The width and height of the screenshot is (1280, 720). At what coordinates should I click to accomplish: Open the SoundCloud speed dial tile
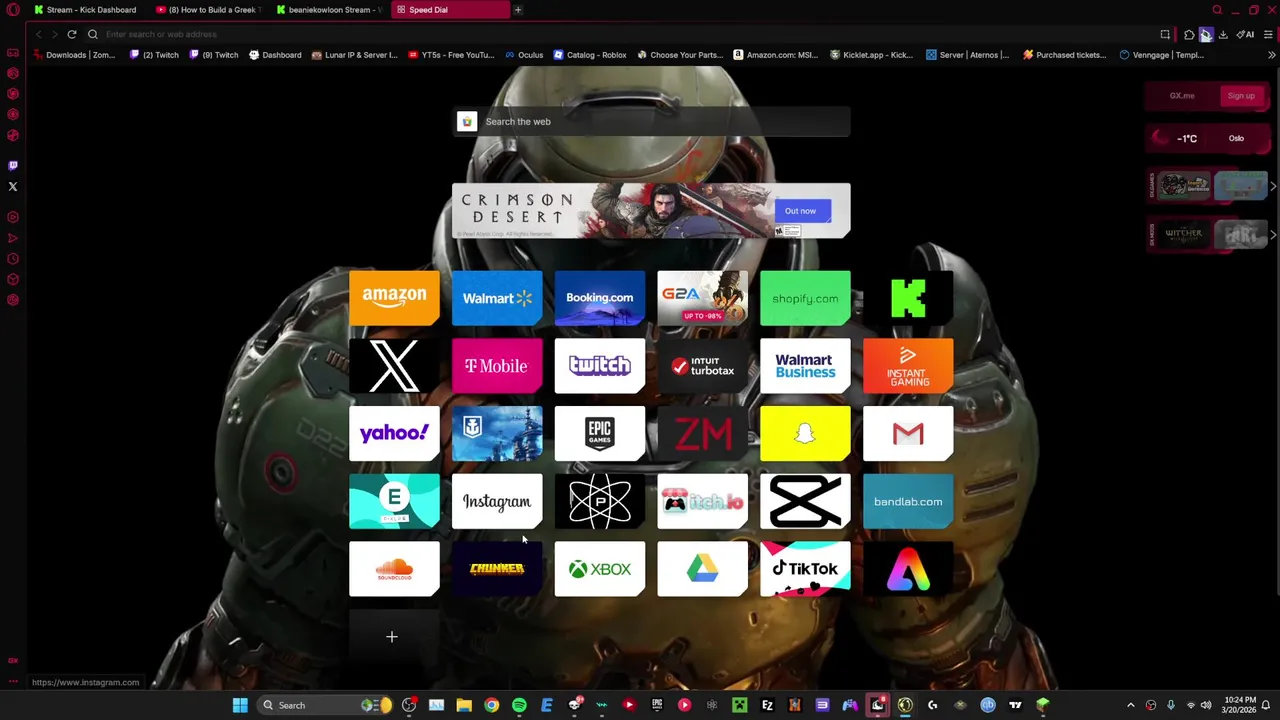(394, 569)
